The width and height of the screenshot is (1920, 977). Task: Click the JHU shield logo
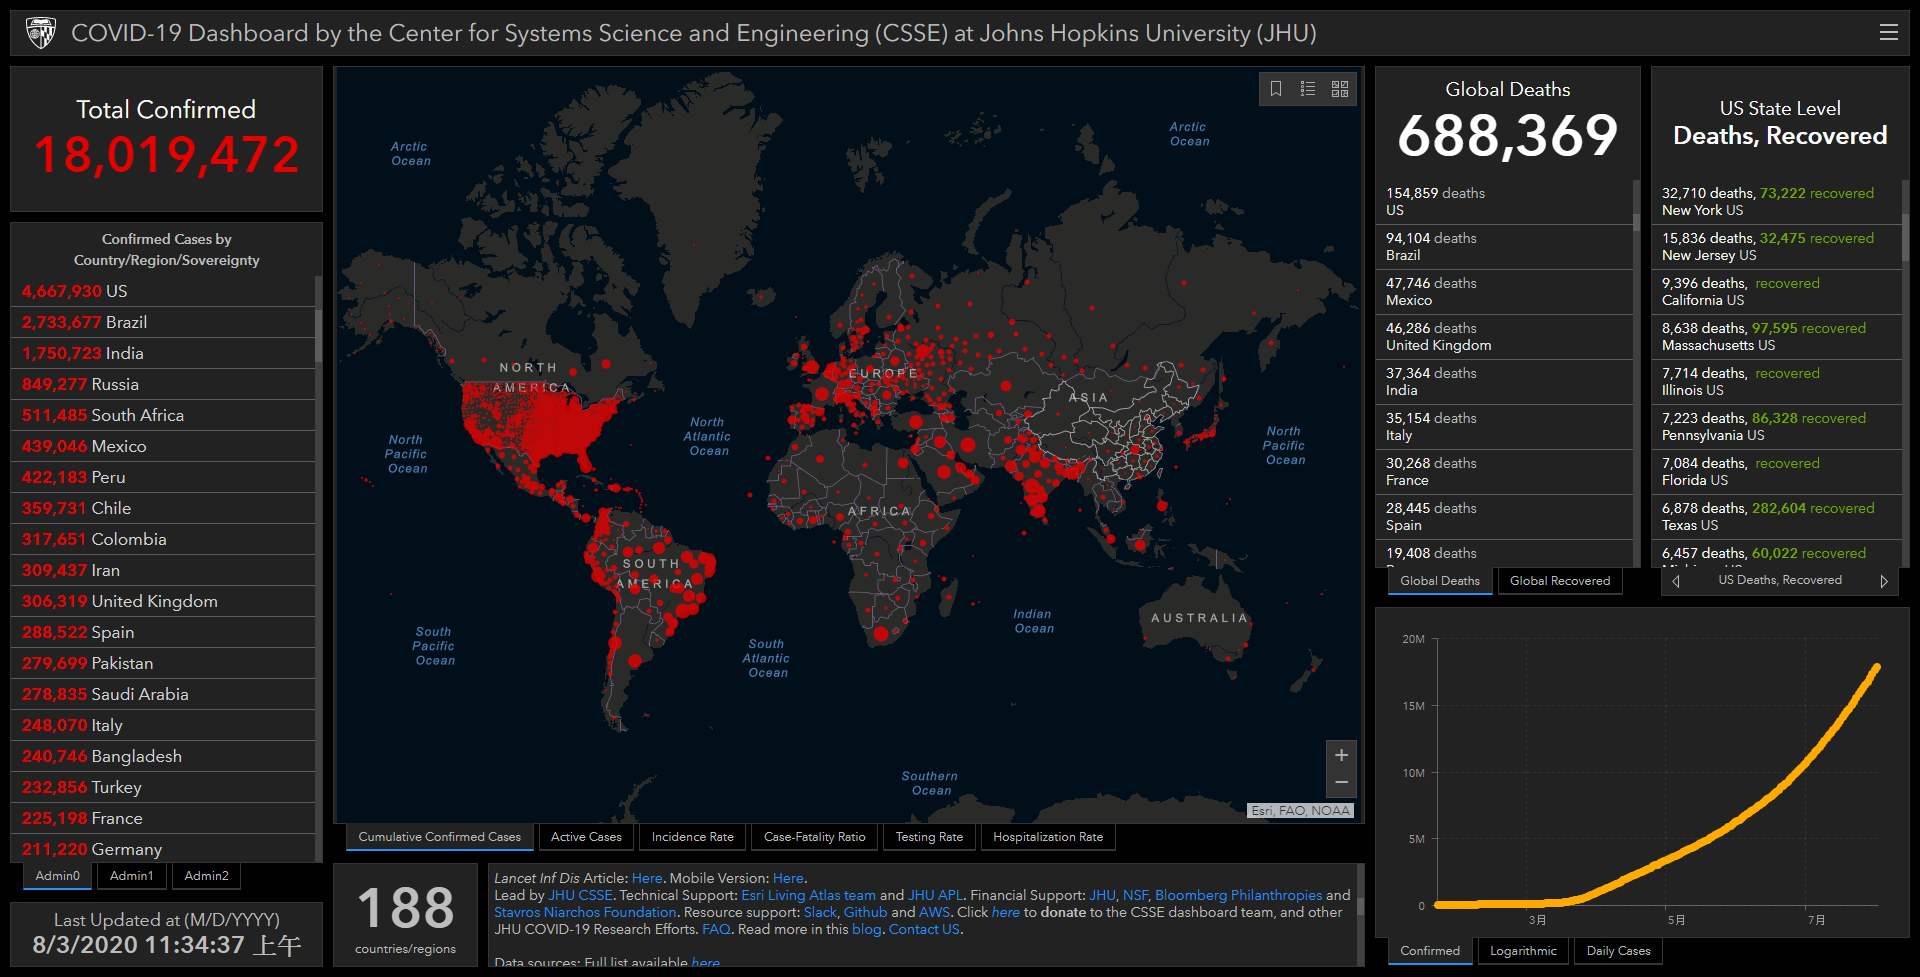(x=41, y=33)
